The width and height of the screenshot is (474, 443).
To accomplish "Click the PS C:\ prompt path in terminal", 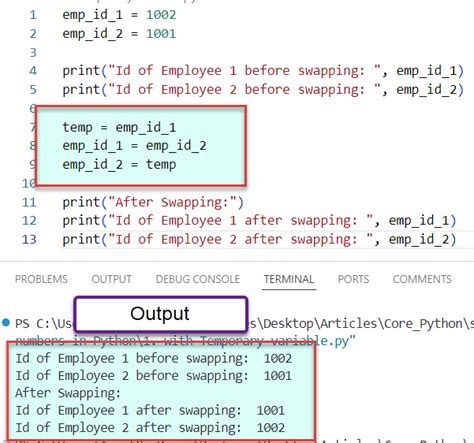I will pos(245,323).
